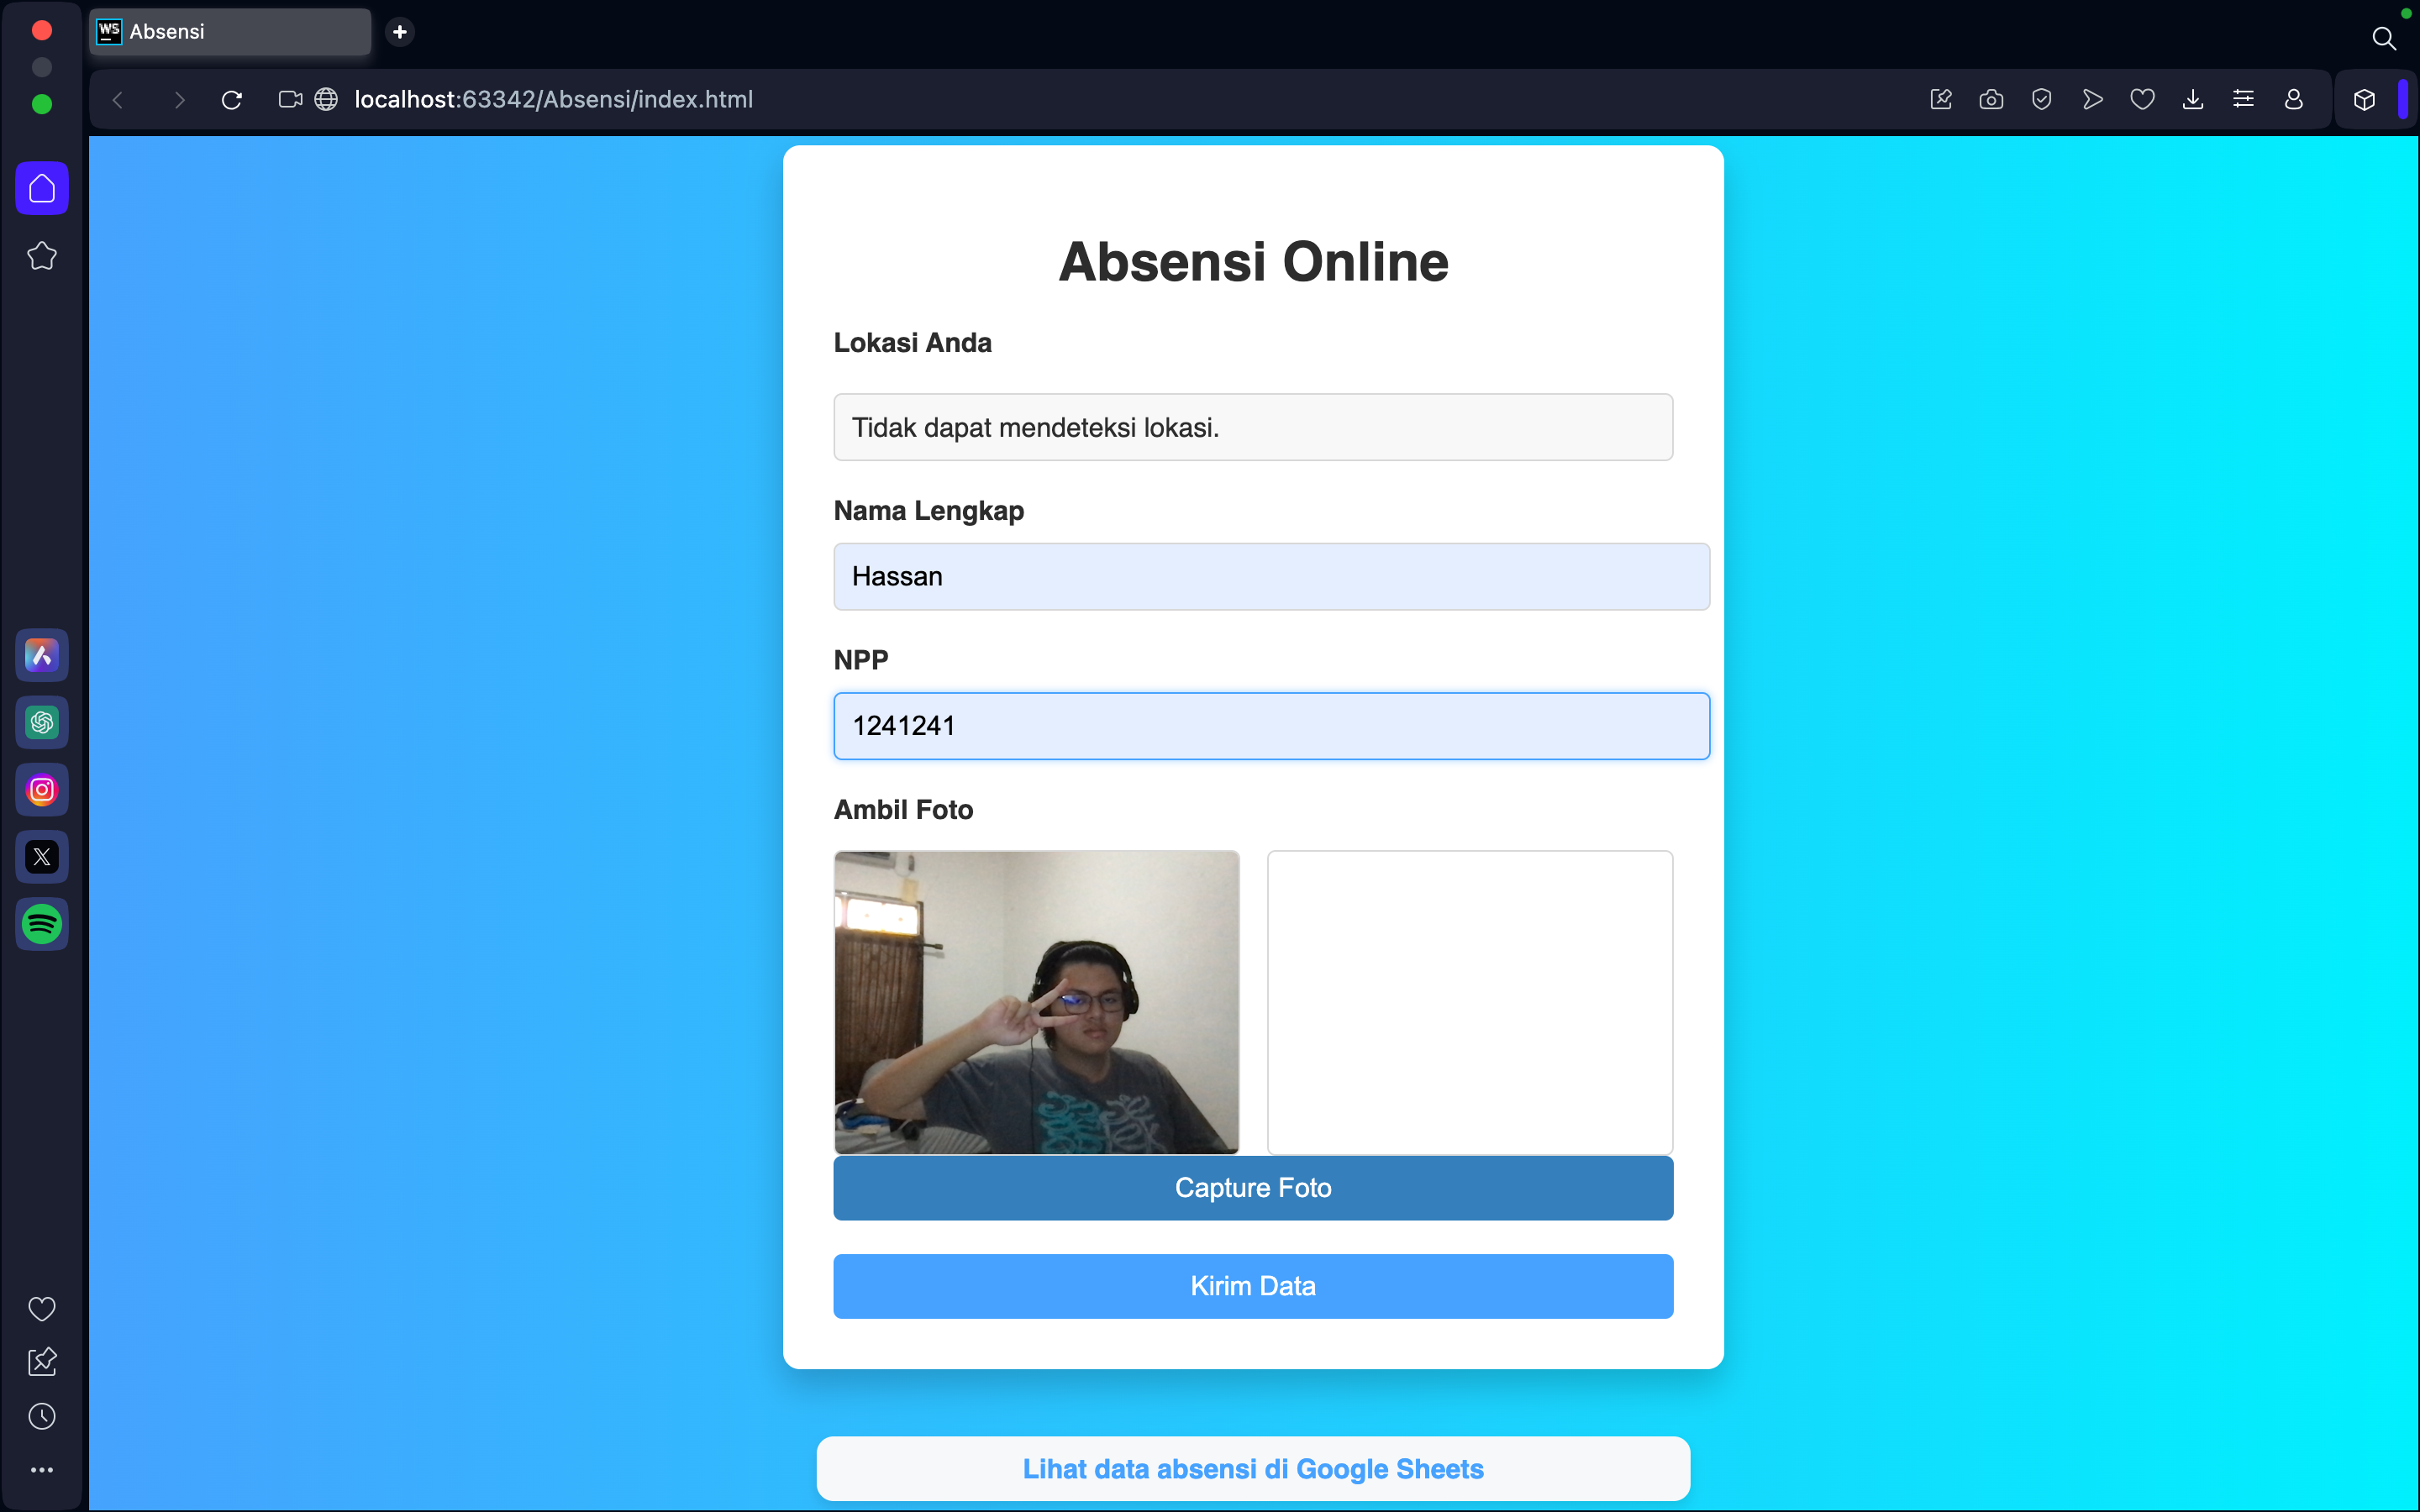
Task: Open X (Twitter) in the sidebar
Action: 42,857
